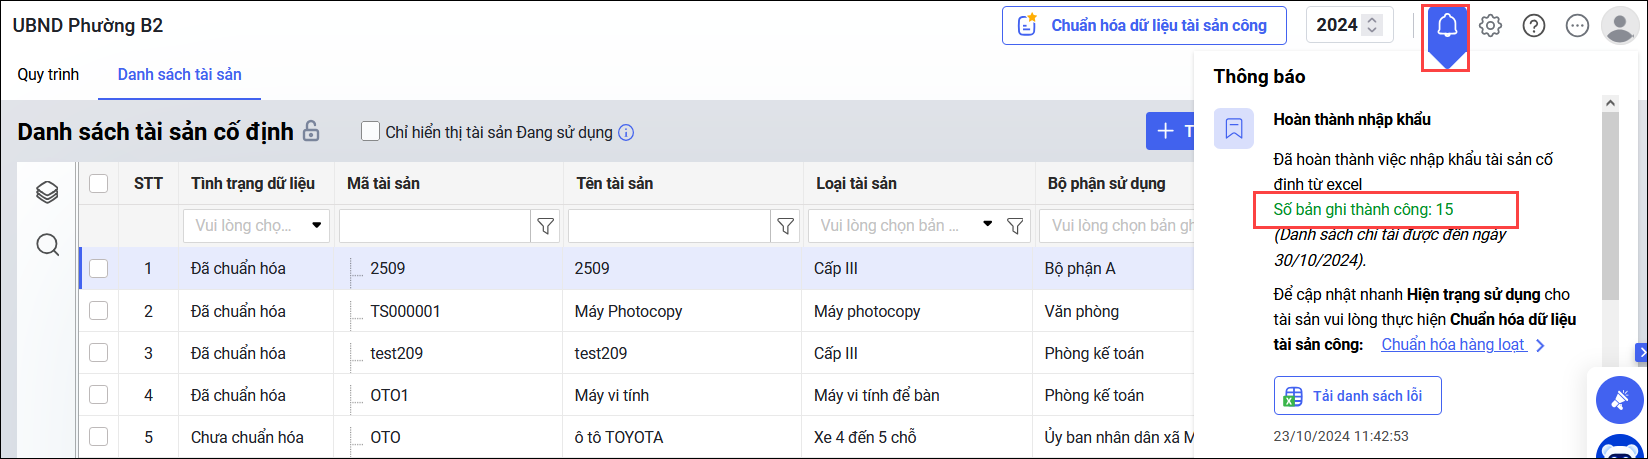Open the settings gear icon

(x=1490, y=26)
